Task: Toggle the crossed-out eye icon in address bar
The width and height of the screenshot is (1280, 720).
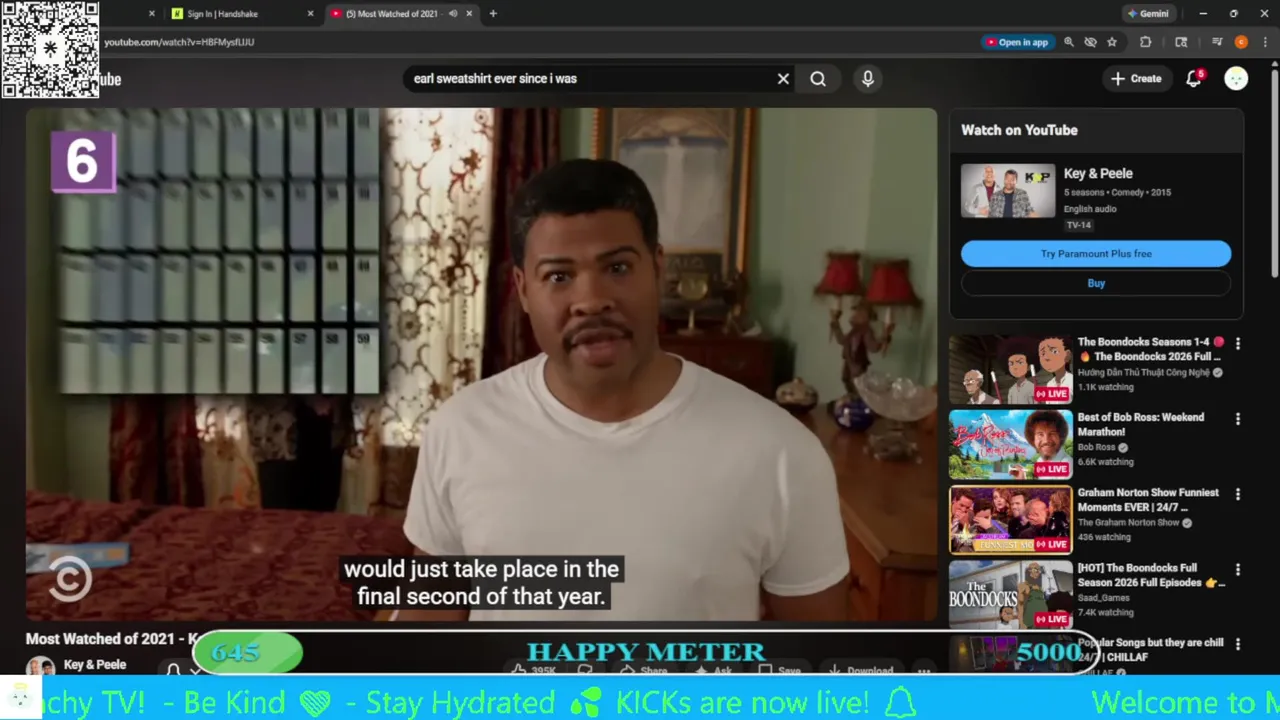Action: point(1090,42)
